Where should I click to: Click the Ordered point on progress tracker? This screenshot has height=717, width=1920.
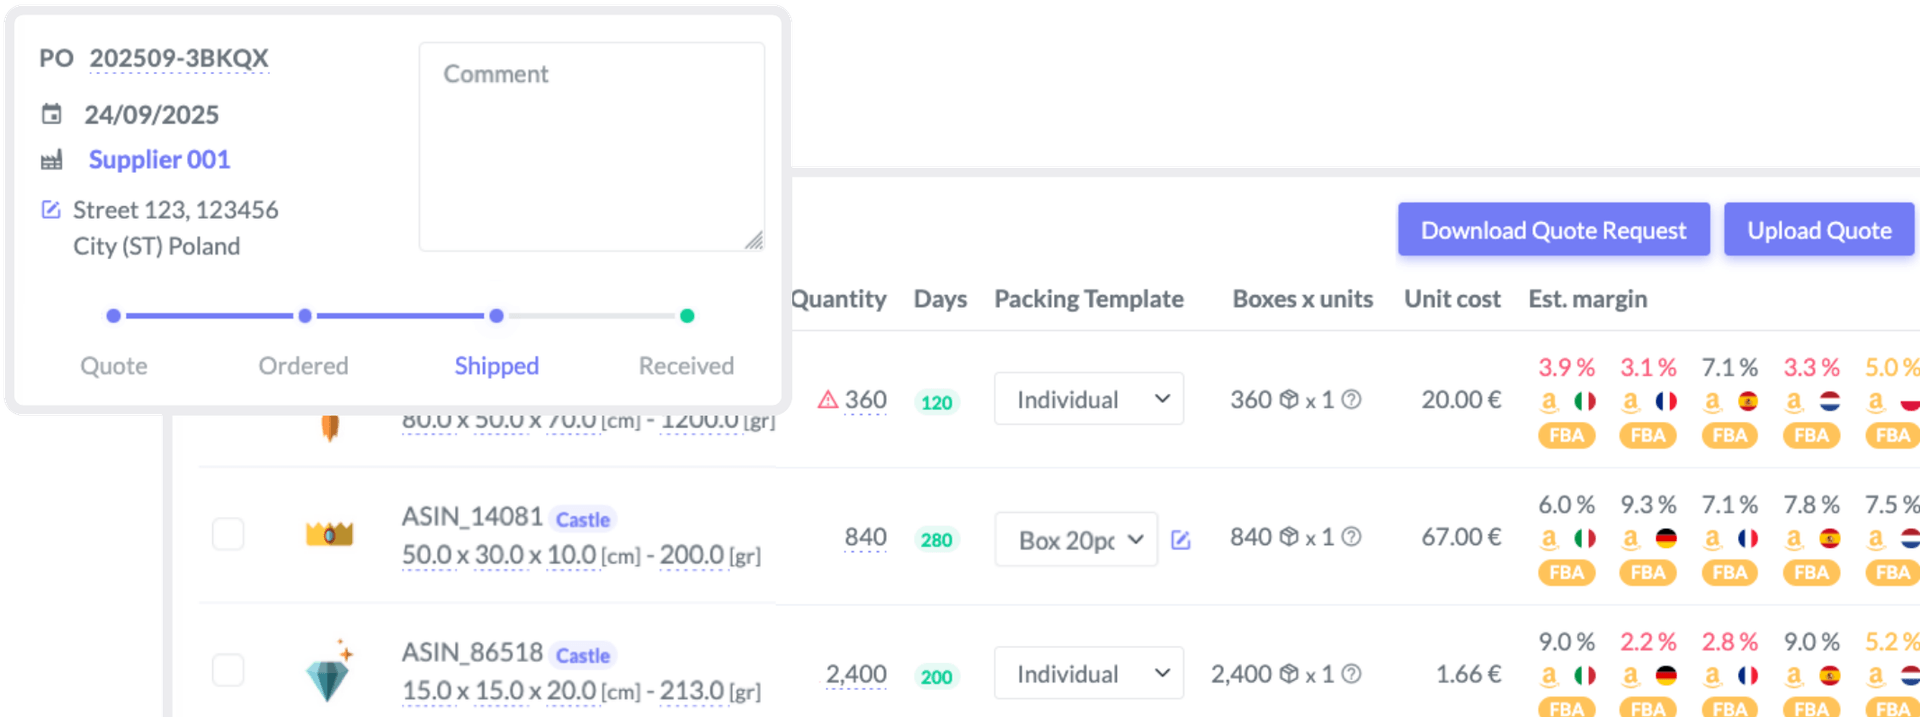305,316
